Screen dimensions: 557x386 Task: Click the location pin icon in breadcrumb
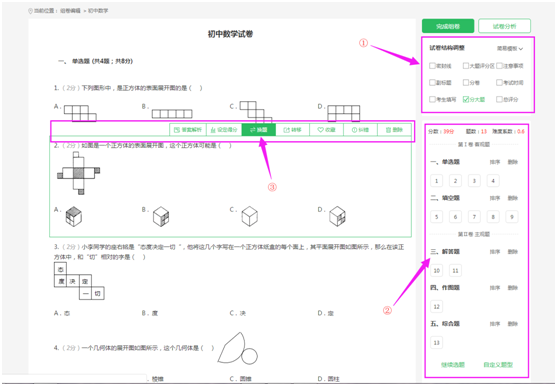pos(30,11)
